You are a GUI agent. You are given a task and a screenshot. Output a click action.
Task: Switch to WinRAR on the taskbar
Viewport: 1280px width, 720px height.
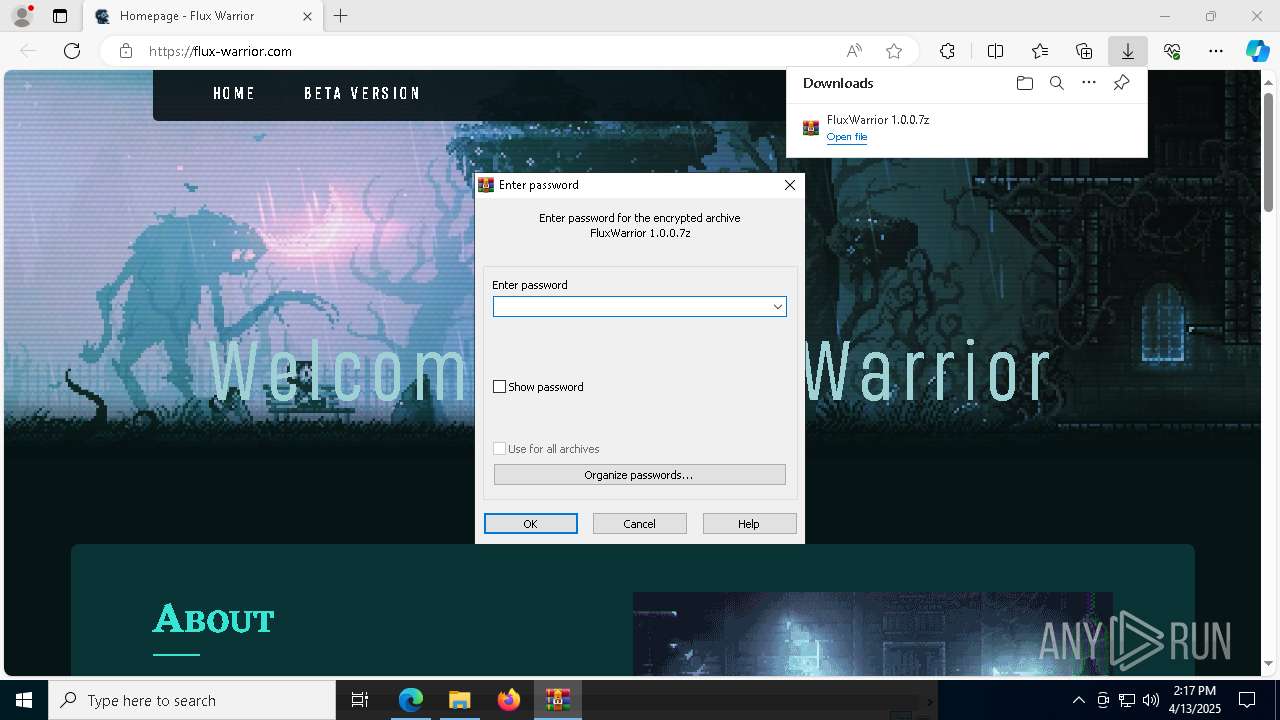coord(557,700)
